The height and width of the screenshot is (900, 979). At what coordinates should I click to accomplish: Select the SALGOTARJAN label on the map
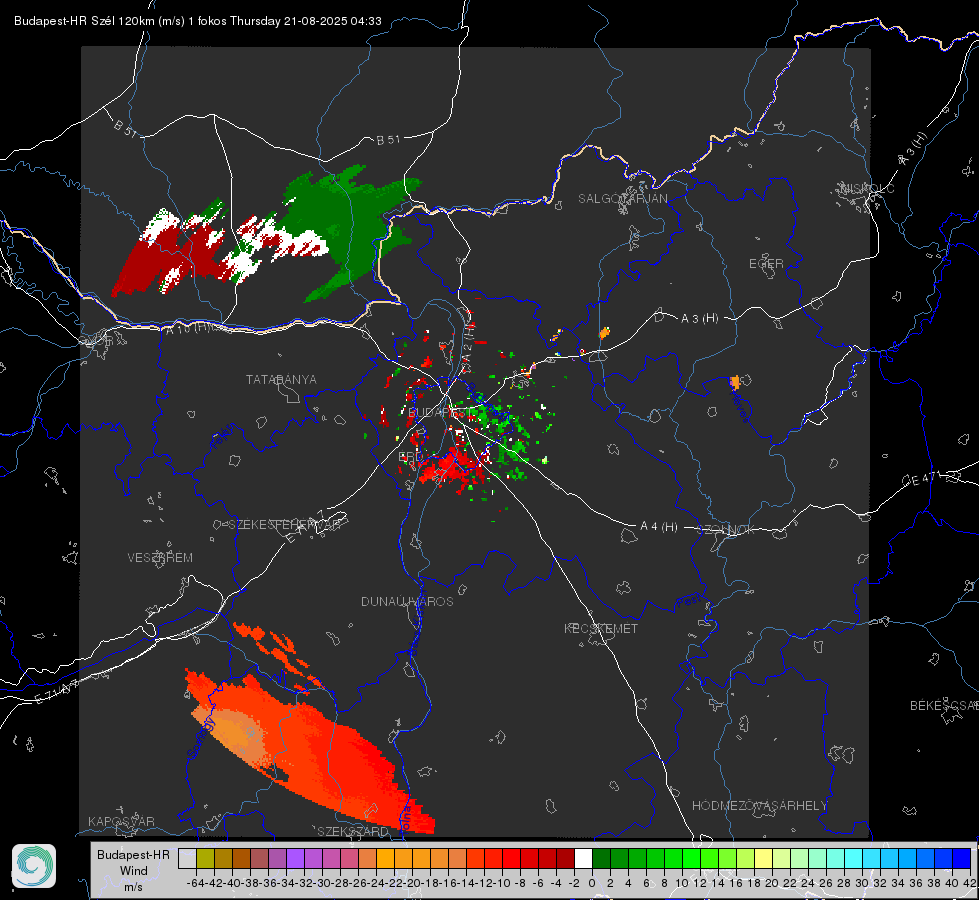click(622, 199)
